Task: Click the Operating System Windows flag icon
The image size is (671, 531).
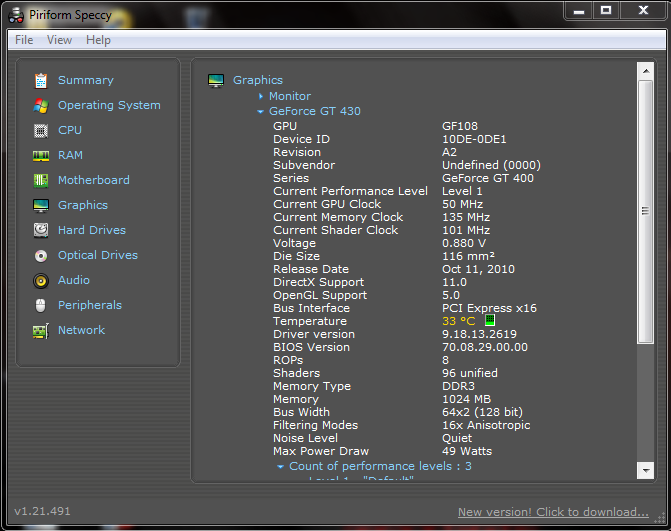Action: tap(41, 105)
